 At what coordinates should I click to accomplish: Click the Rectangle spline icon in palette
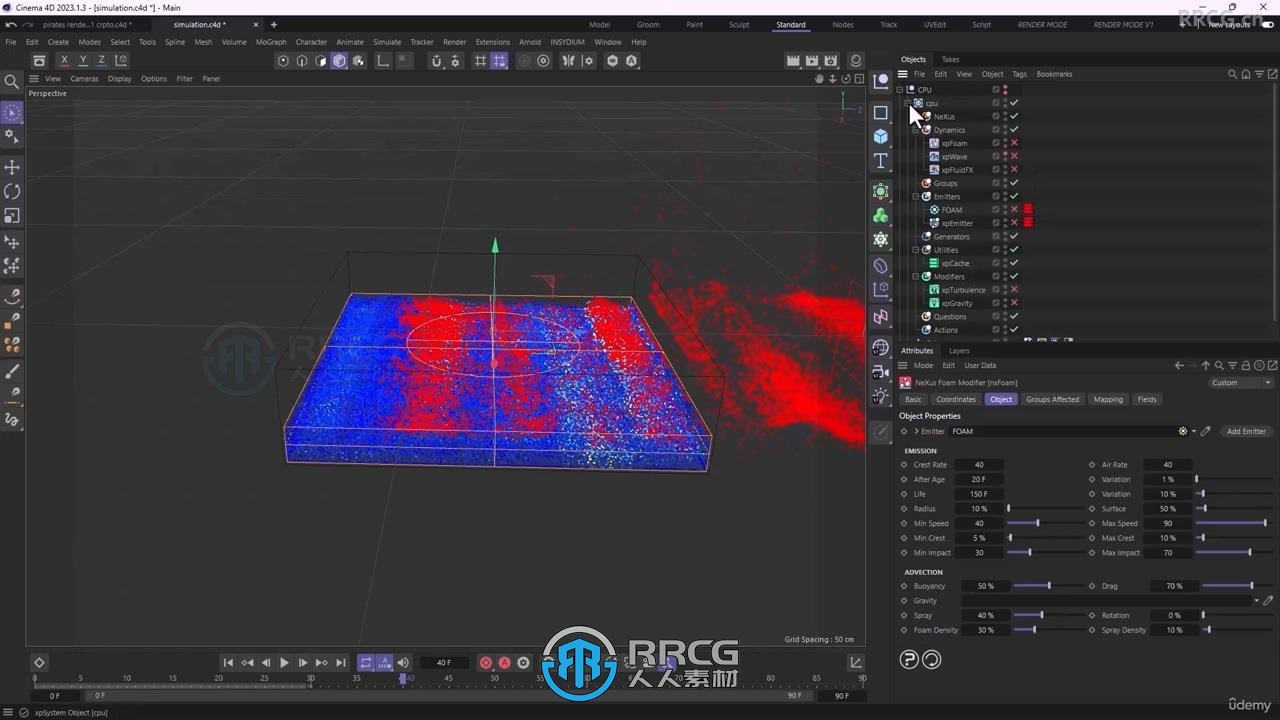tap(881, 112)
